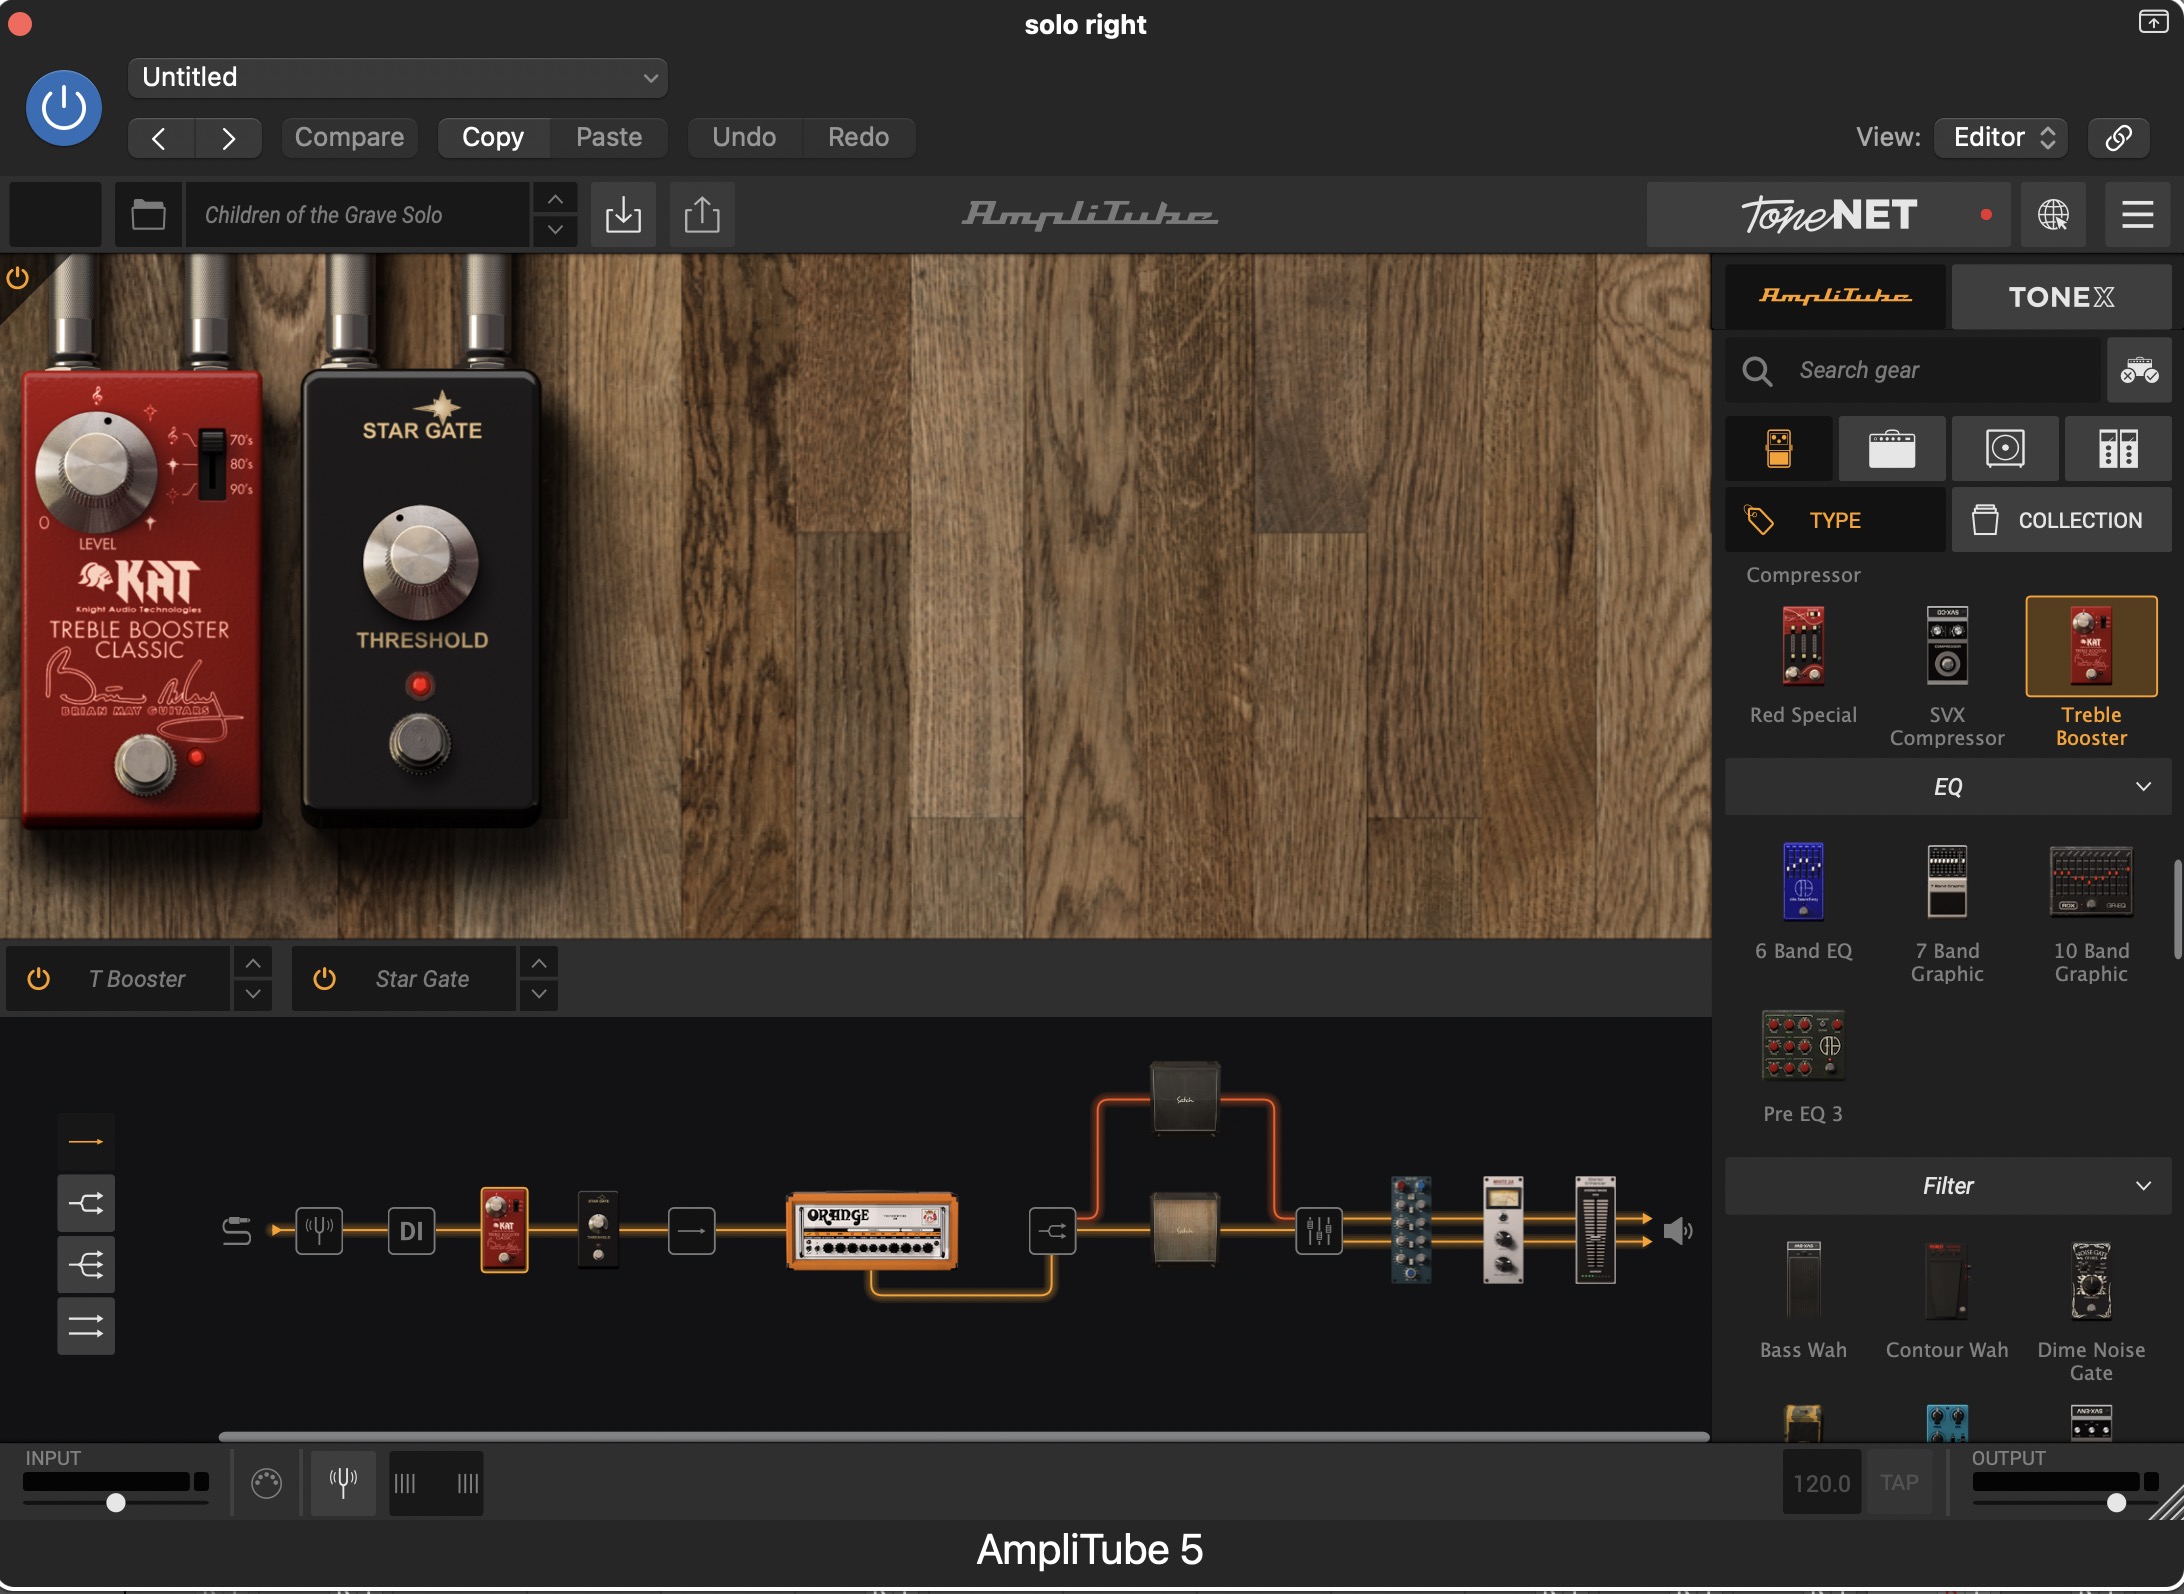Screen dimensions: 2184x1594
Task: Select the stomp pedal gear category icon
Action: pos(1778,449)
